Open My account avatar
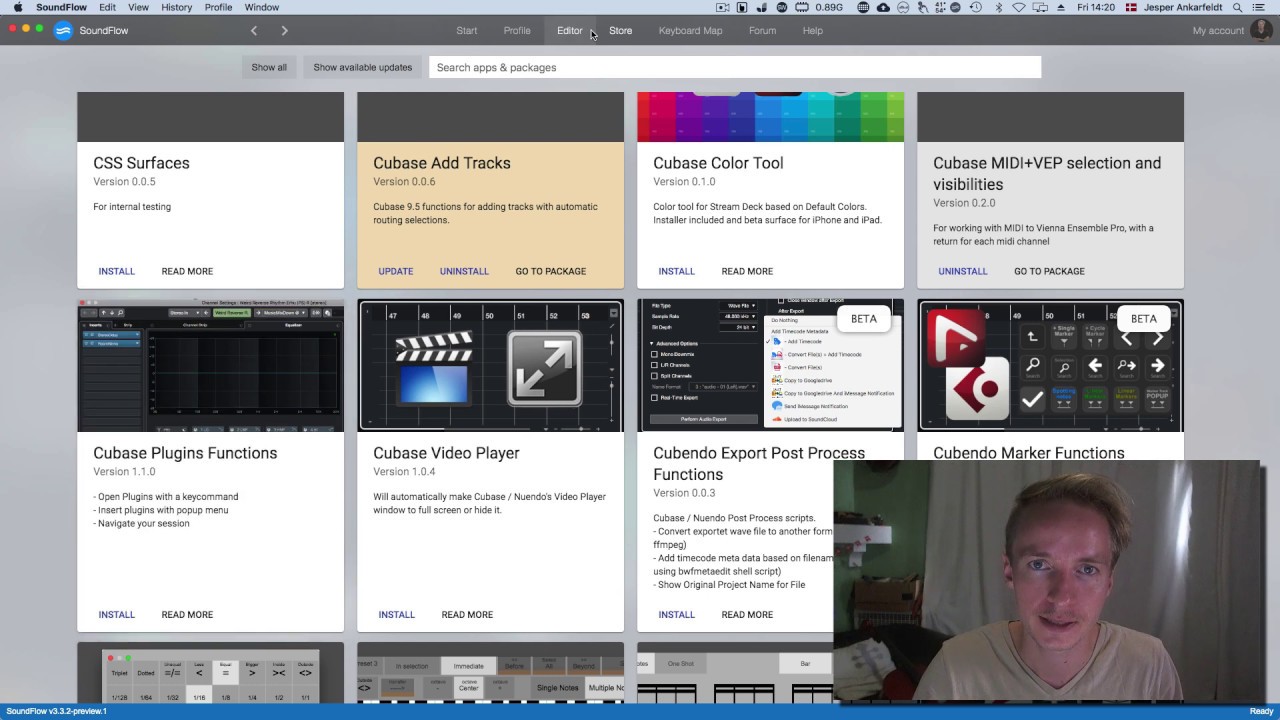 [1260, 30]
